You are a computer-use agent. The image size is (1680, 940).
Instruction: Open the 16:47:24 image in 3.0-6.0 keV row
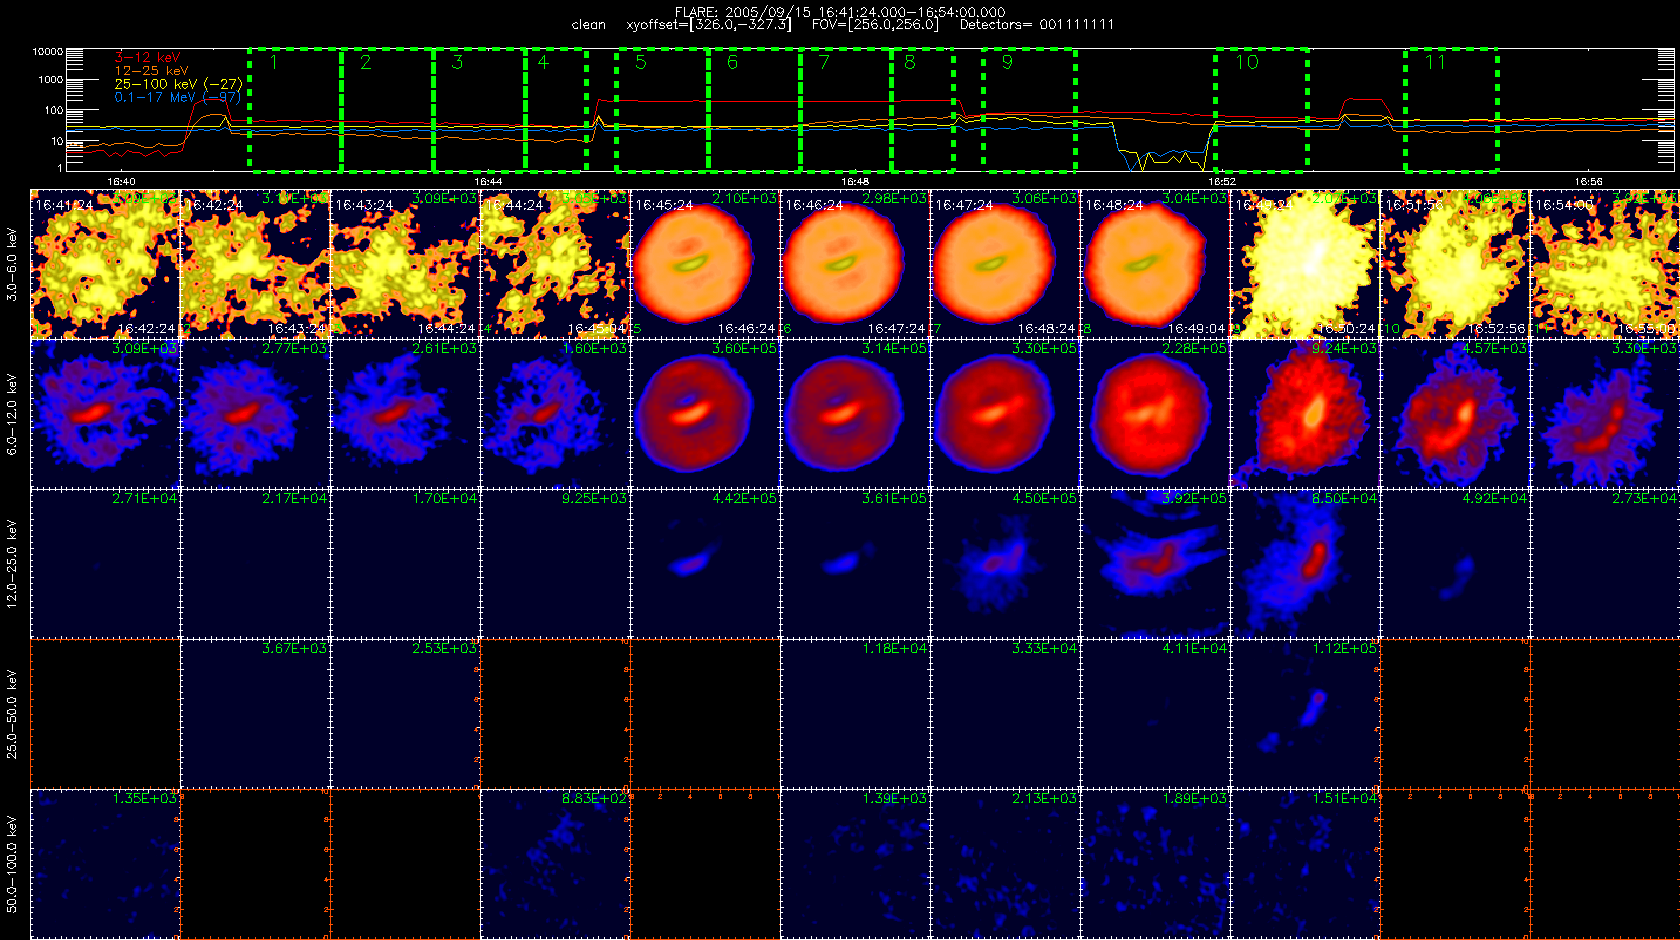coord(1005,264)
